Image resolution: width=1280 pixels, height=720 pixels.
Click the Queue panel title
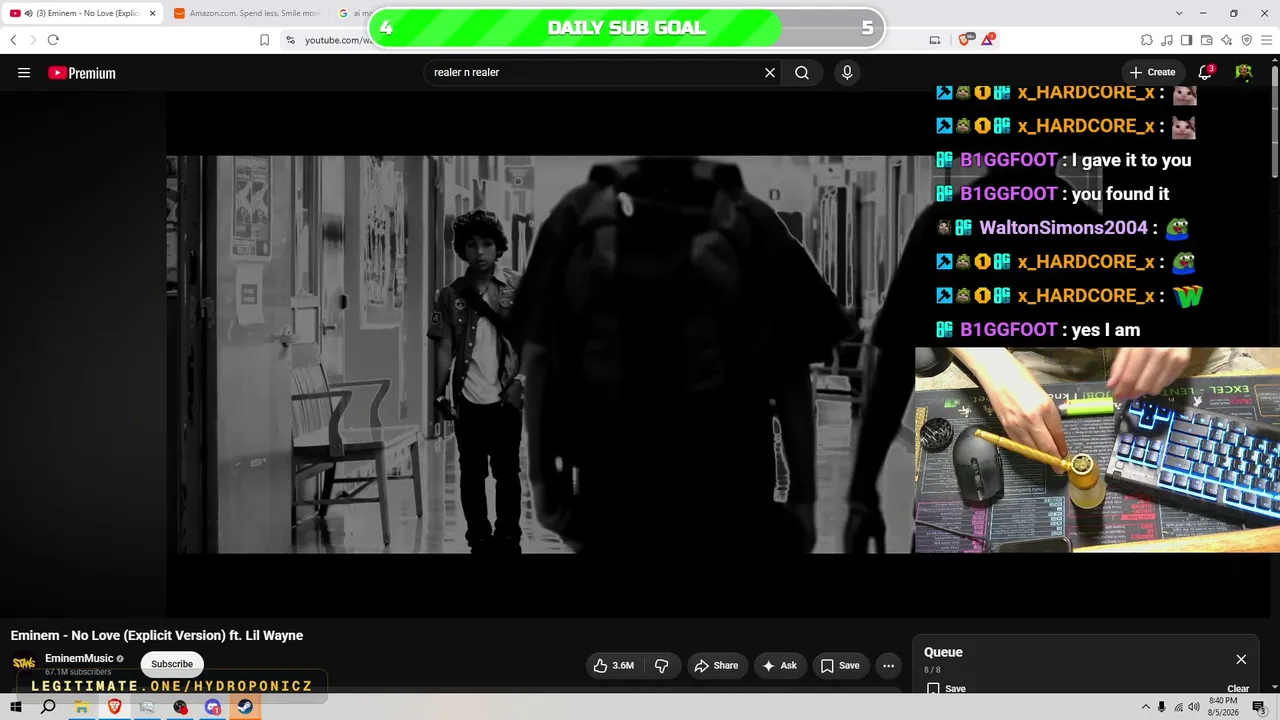(943, 652)
